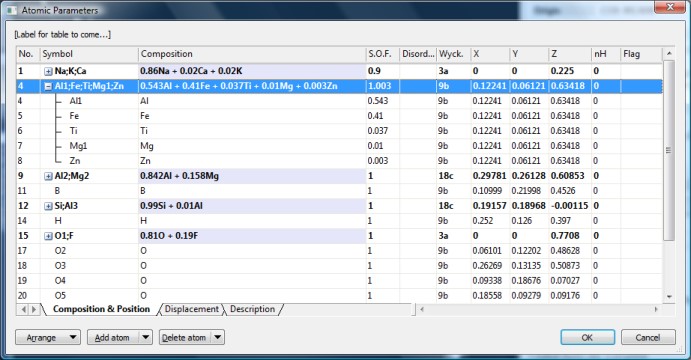Click the Y column header
Viewport: 691px width, 360px height.
(529, 54)
